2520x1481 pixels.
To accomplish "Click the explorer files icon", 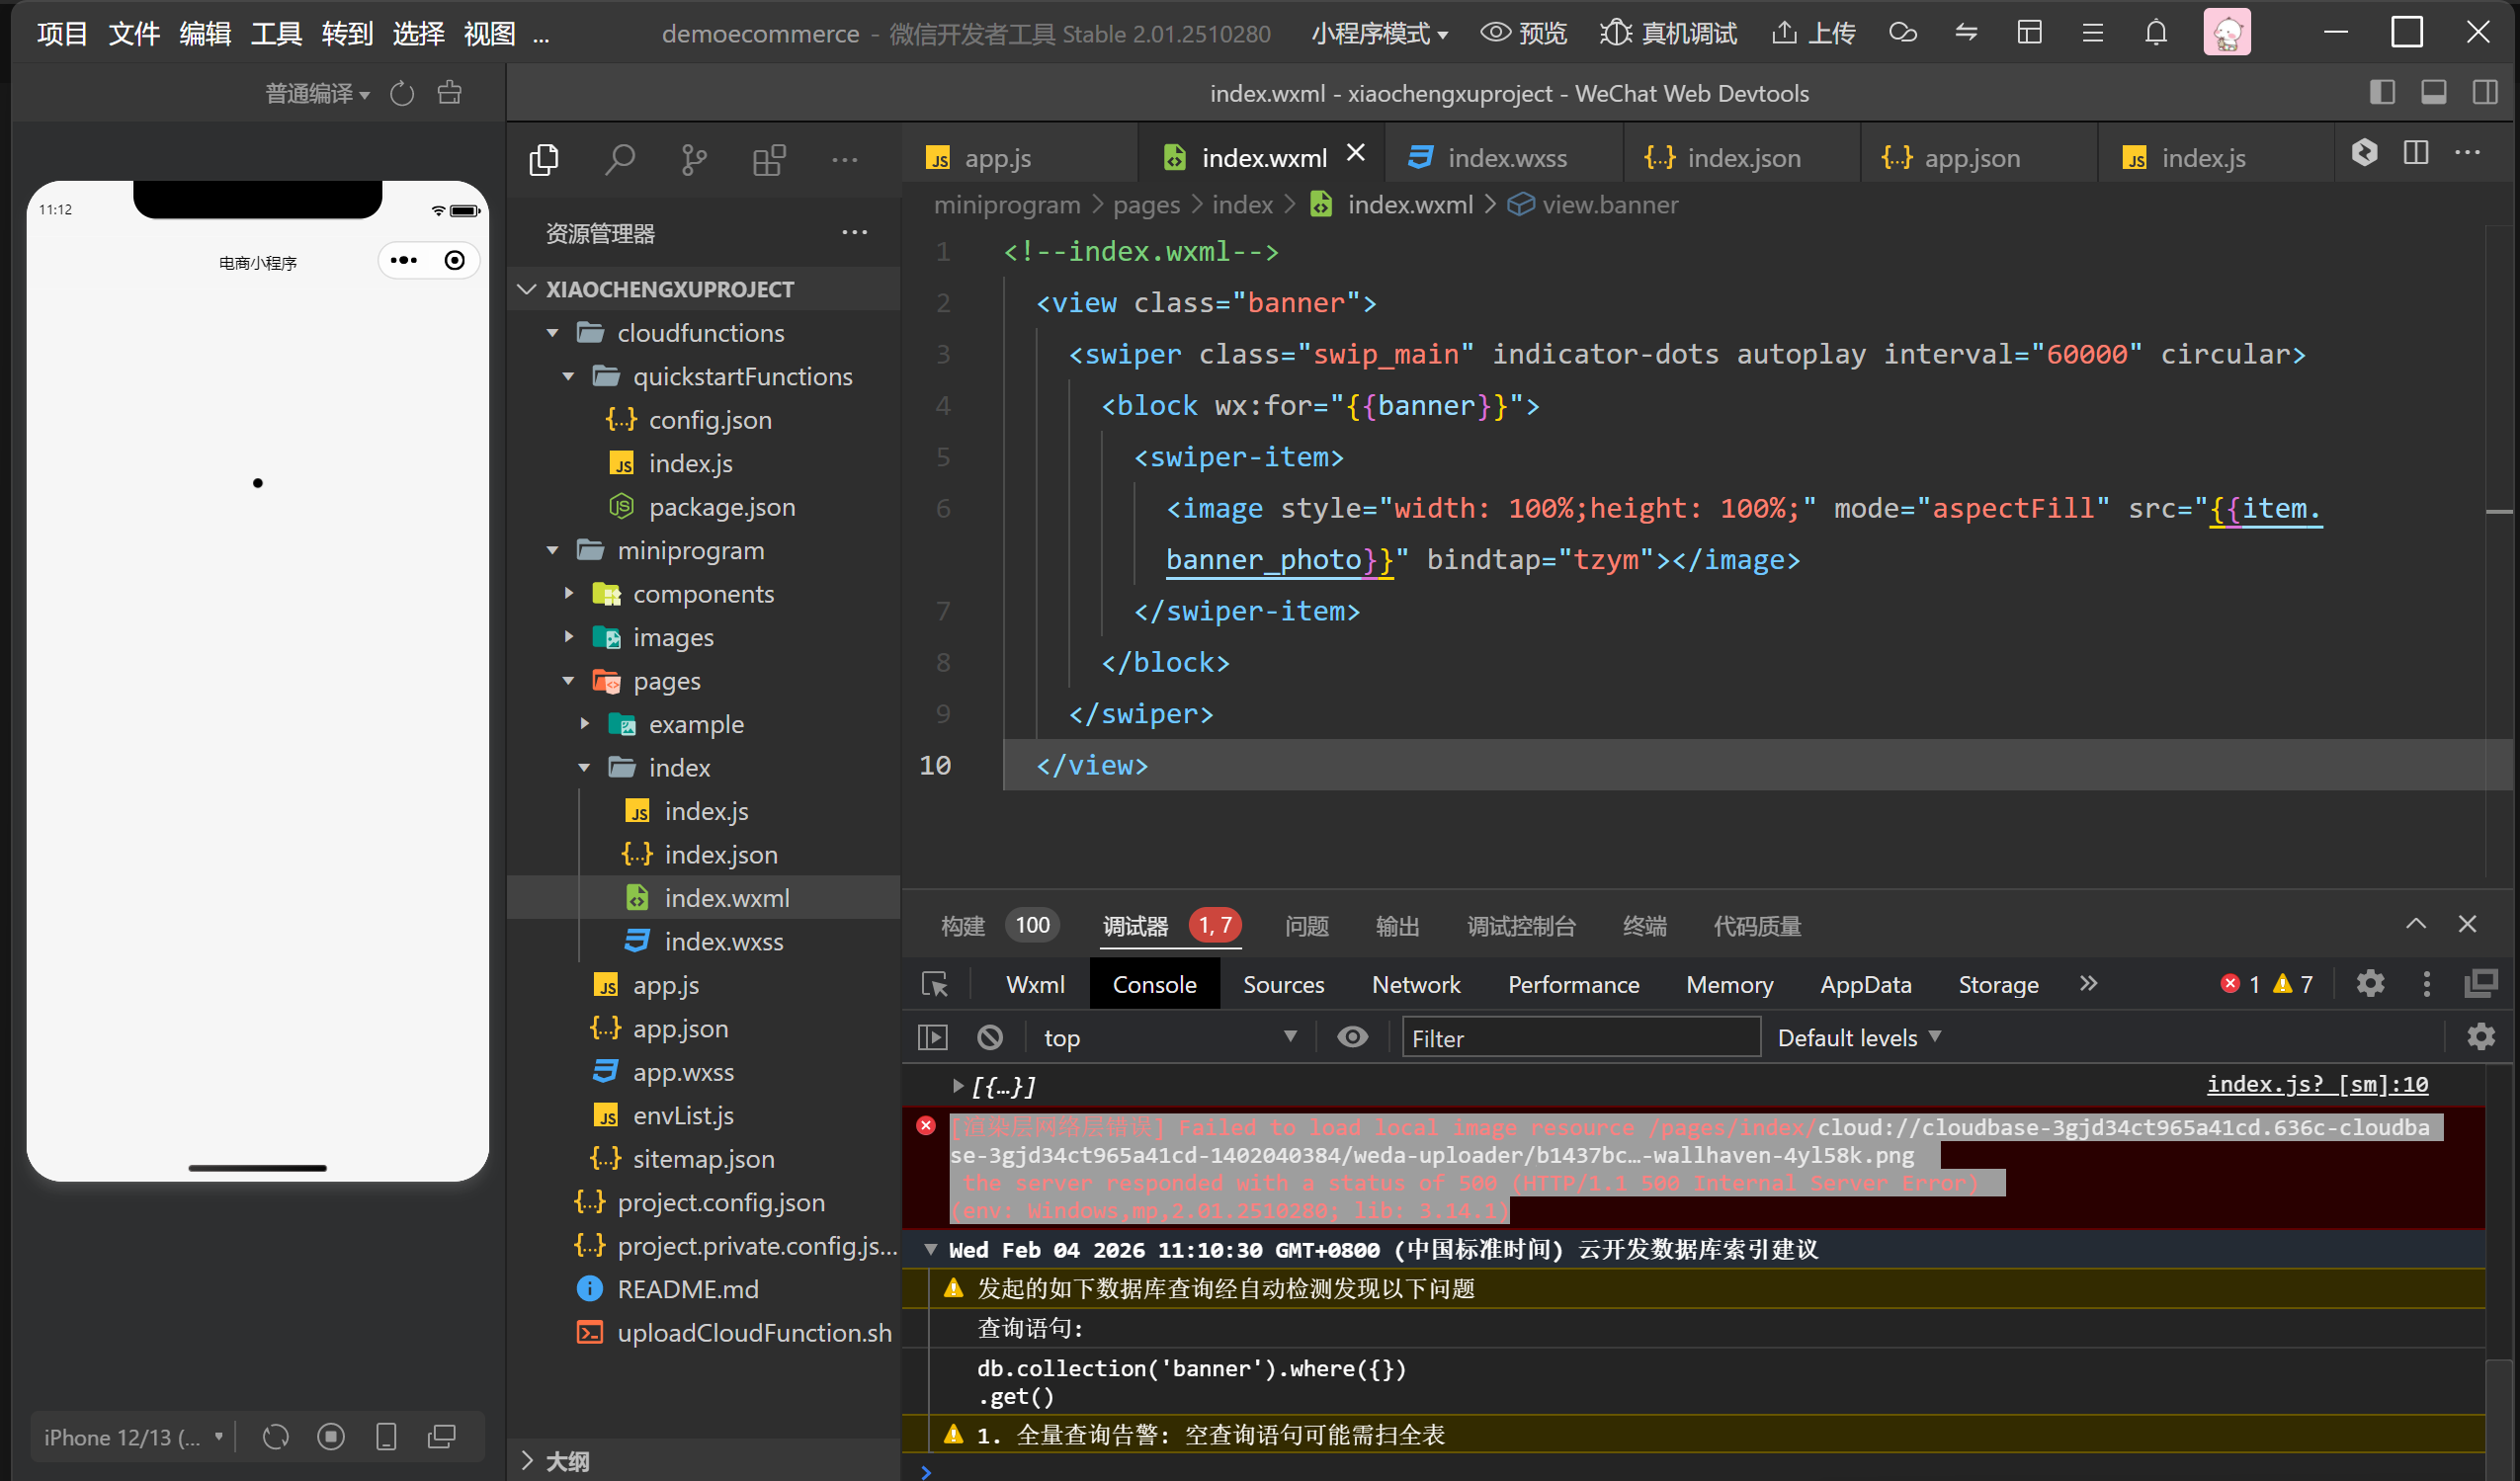I will [544, 160].
